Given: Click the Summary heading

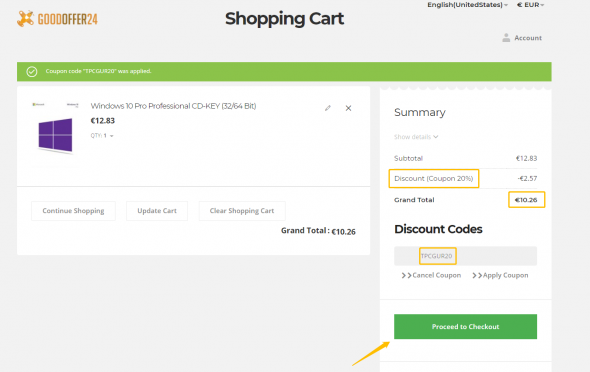Looking at the screenshot, I should [x=420, y=112].
